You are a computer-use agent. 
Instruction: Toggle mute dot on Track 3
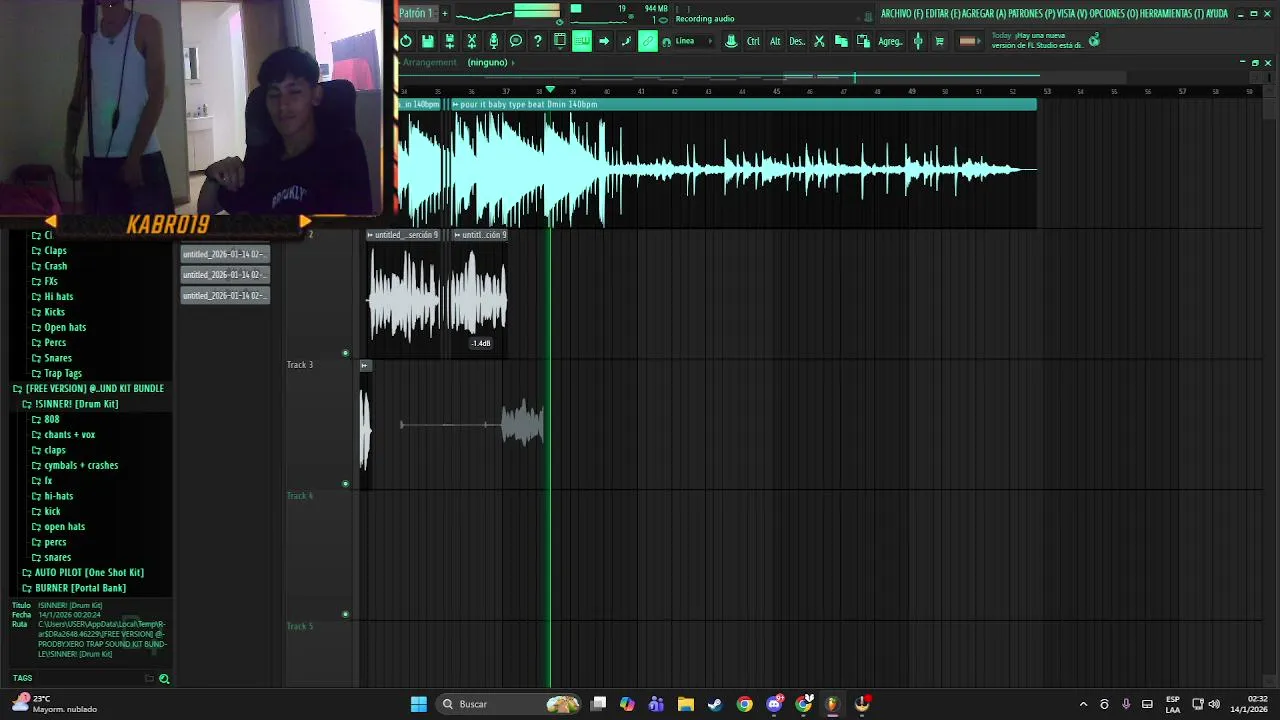(x=346, y=484)
